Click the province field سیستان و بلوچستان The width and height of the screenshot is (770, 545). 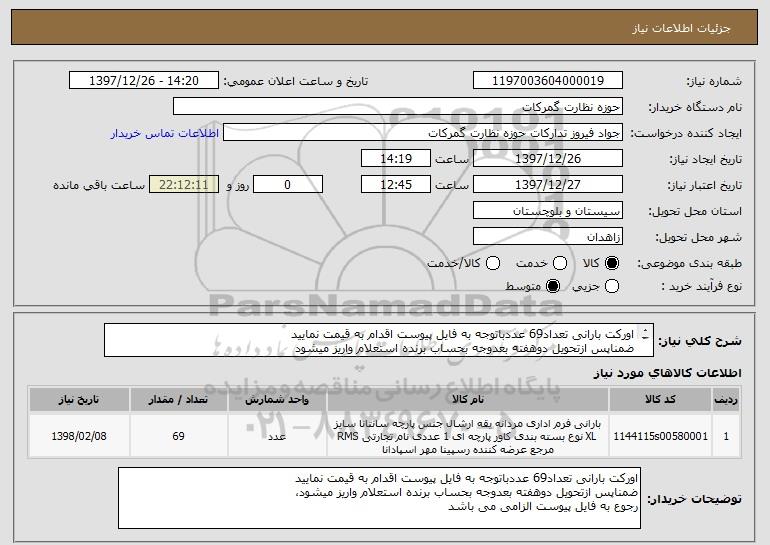tap(548, 211)
